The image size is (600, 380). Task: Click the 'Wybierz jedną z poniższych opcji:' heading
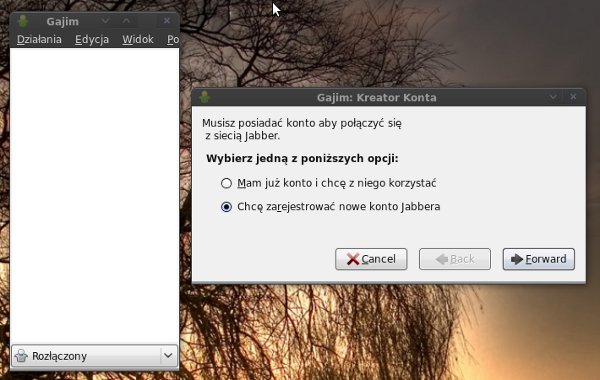click(302, 158)
